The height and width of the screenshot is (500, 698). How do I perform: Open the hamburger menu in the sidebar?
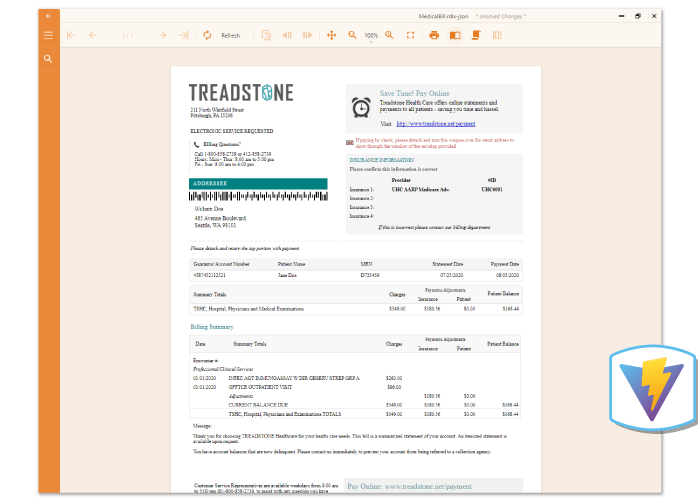[47, 35]
